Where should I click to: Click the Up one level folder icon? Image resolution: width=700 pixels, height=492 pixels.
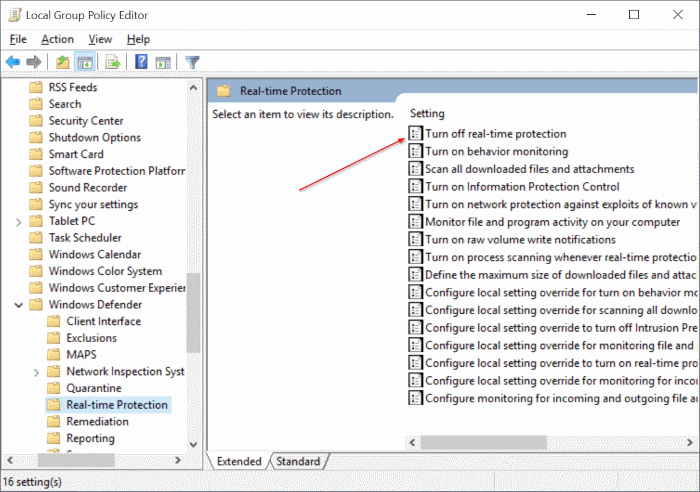pos(63,62)
